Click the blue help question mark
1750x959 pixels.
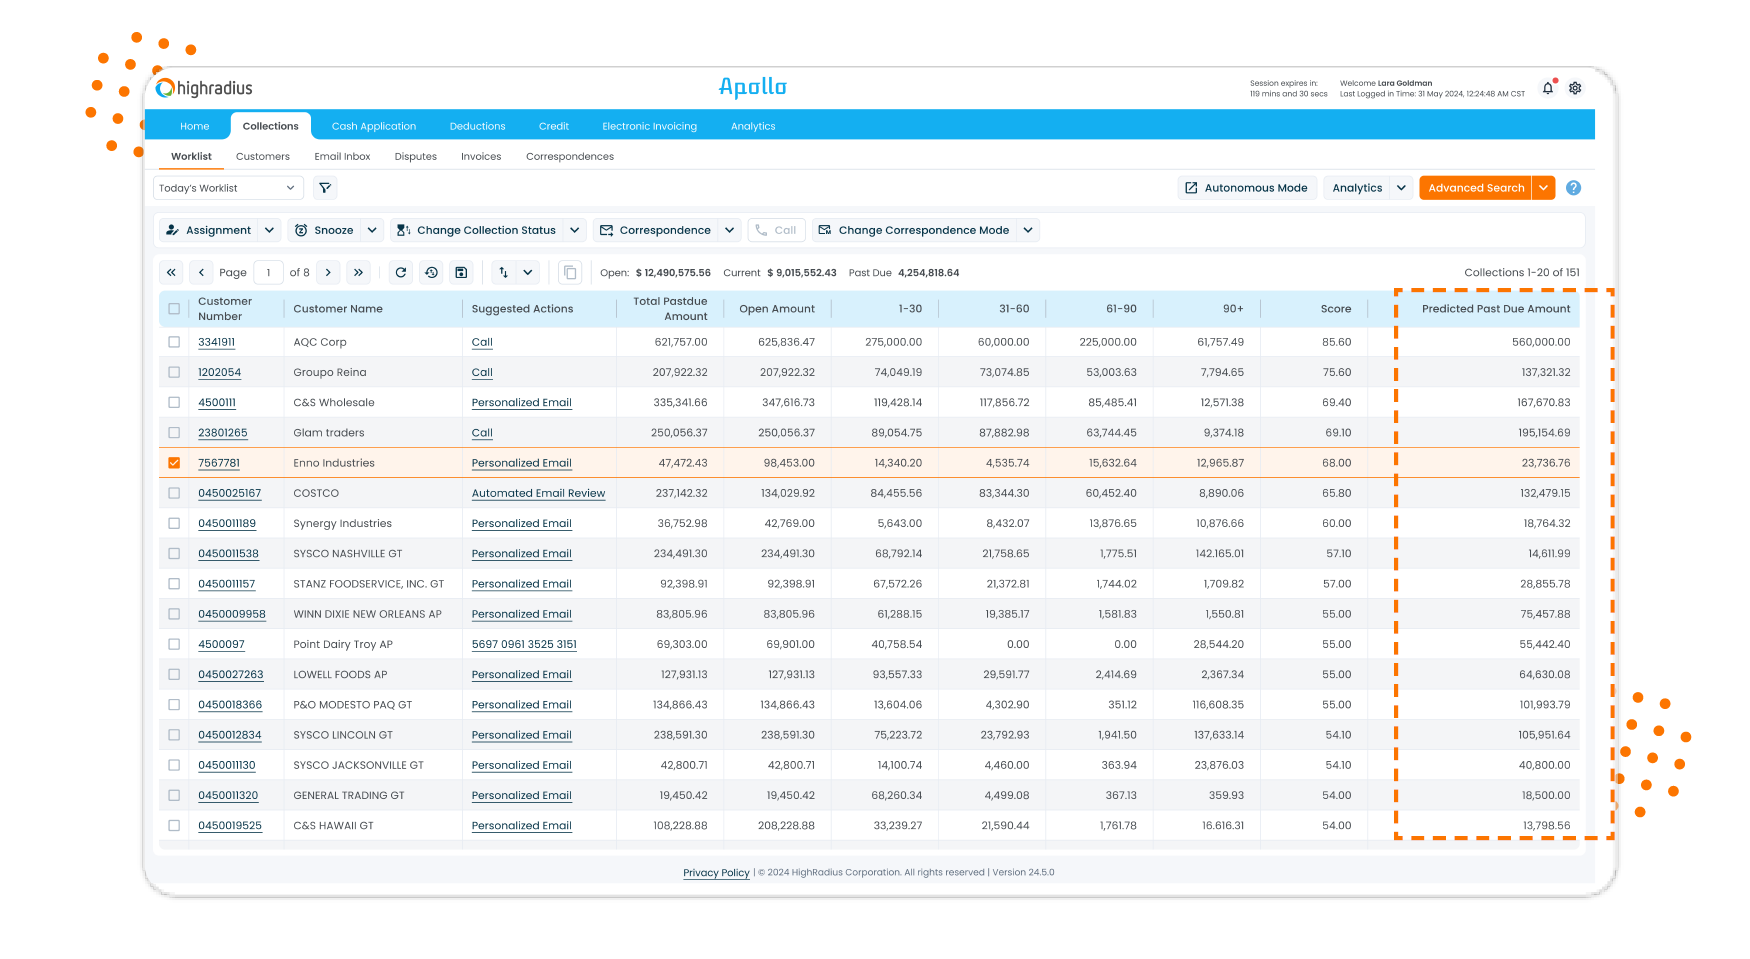pos(1573,188)
